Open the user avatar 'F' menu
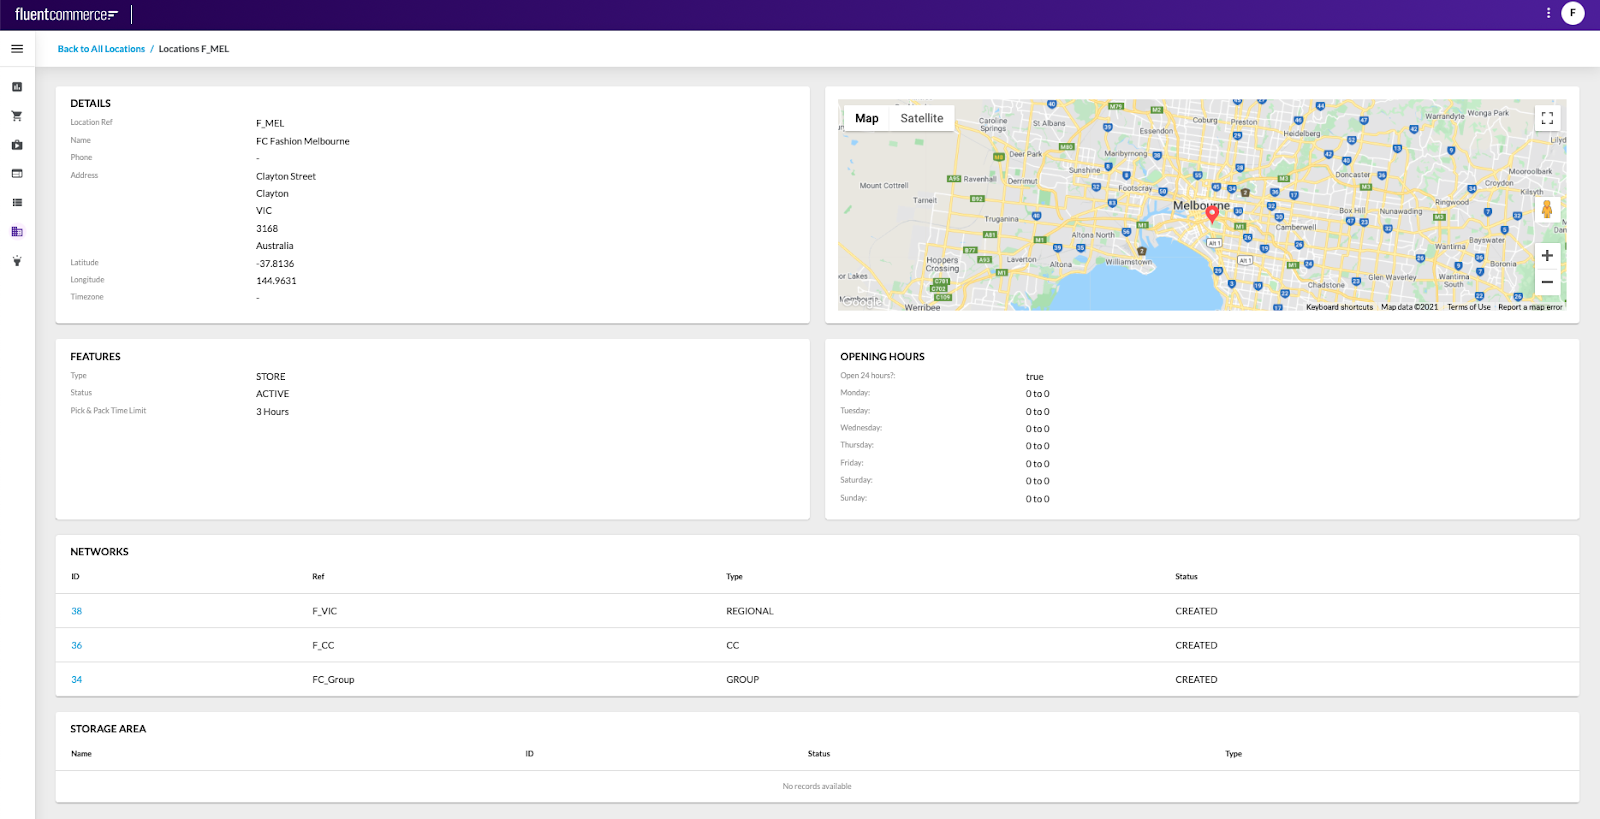The image size is (1600, 819). (1573, 13)
